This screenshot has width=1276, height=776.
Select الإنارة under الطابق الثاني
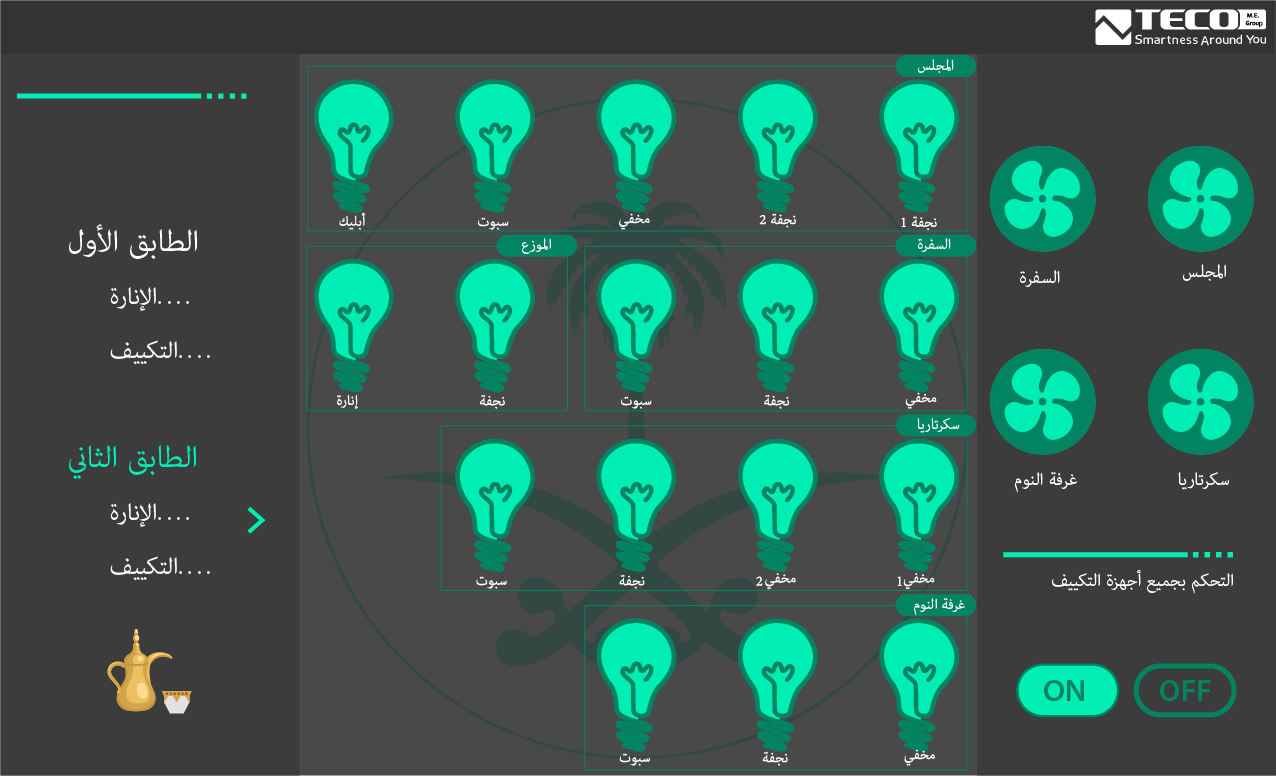(x=150, y=513)
